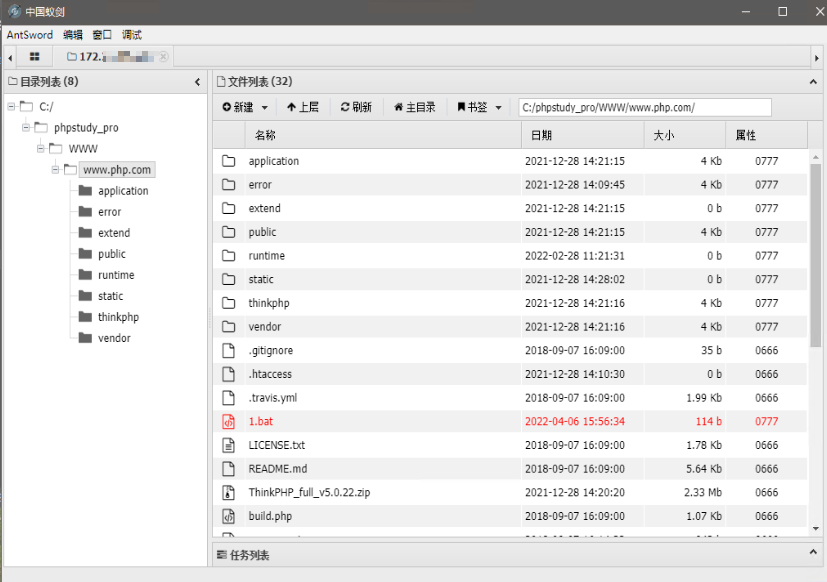Select extend folder icon in the tree

pyautogui.click(x=85, y=233)
